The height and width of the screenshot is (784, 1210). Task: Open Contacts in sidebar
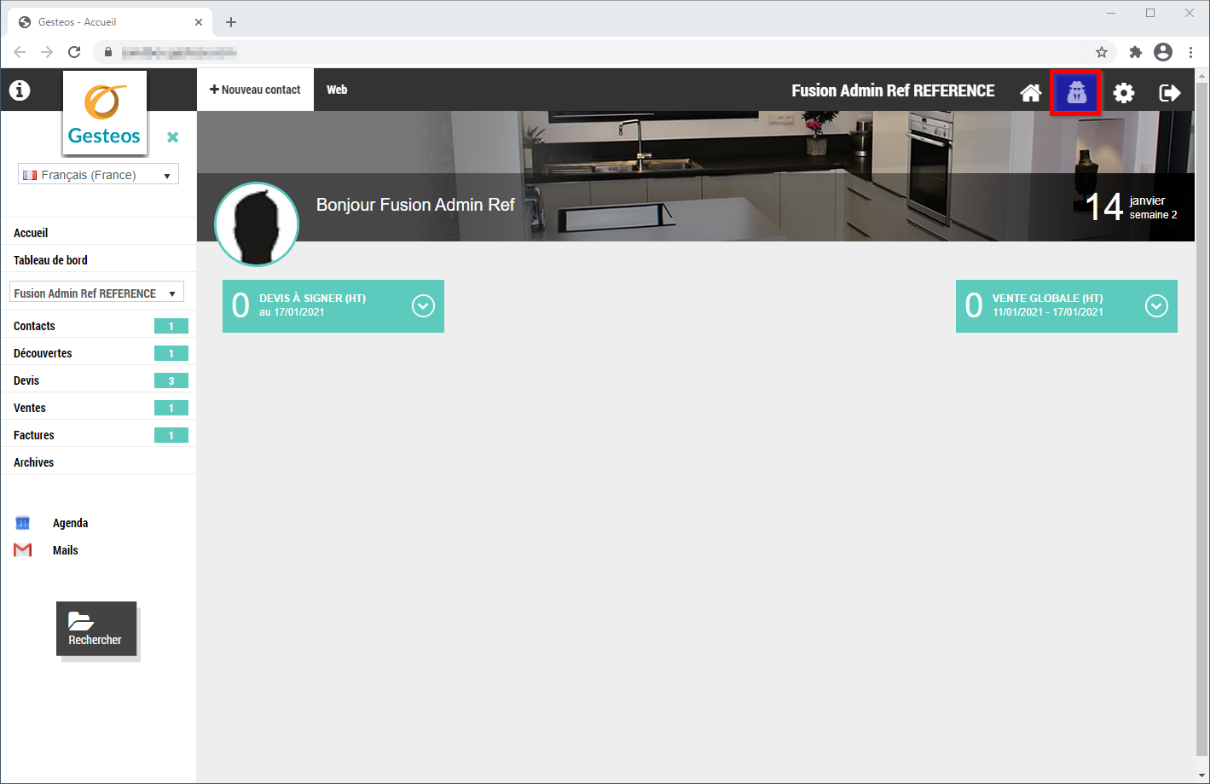coord(35,326)
